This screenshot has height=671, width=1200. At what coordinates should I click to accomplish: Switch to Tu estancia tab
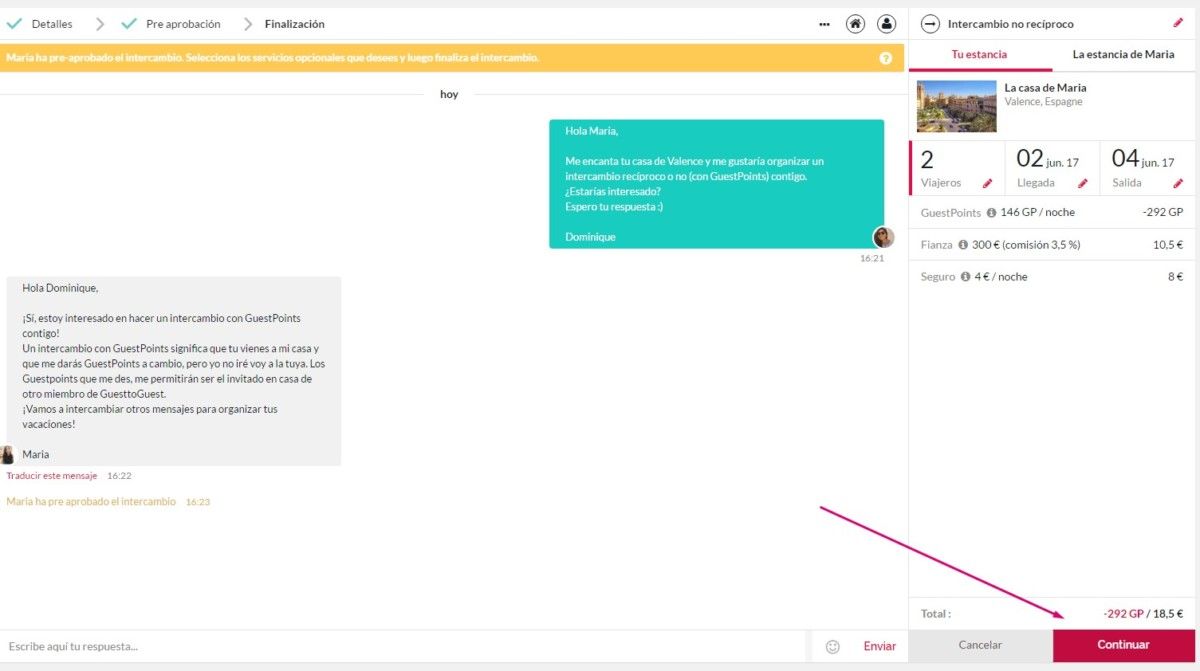pyautogui.click(x=979, y=55)
